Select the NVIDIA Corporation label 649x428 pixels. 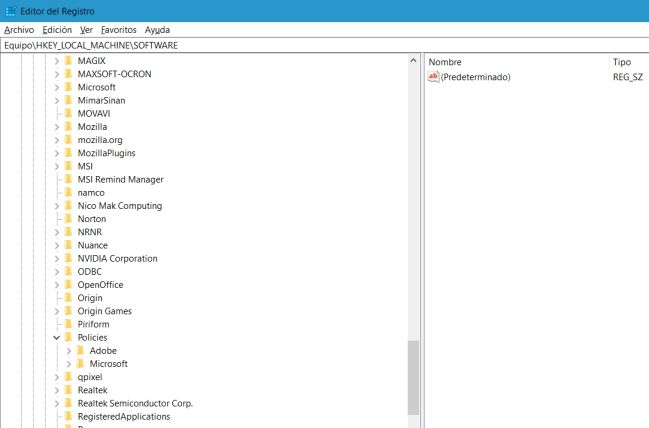[118, 258]
